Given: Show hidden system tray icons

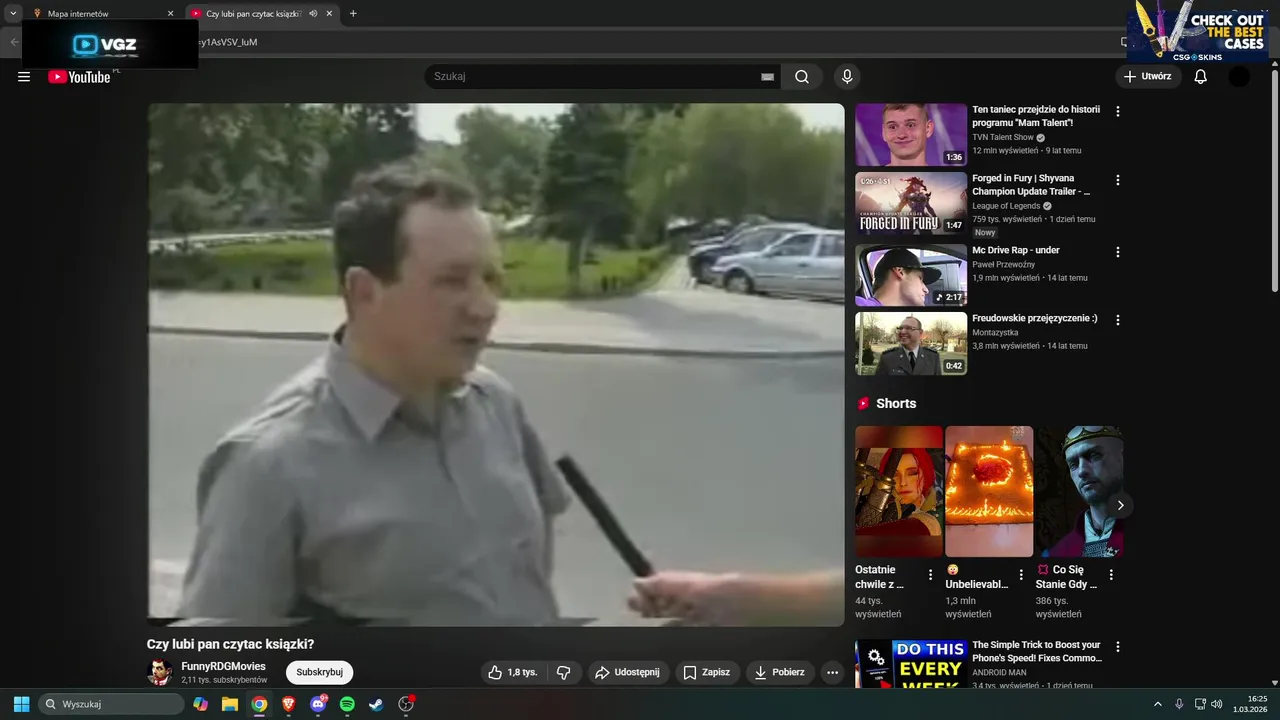Looking at the screenshot, I should [1158, 704].
